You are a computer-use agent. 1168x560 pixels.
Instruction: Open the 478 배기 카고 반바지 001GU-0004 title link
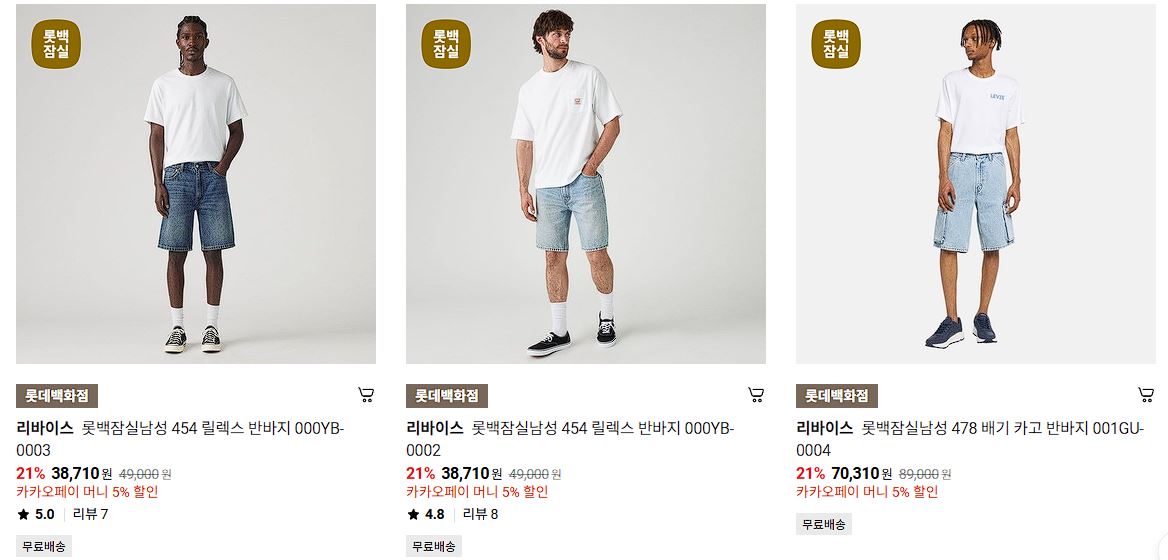tap(970, 439)
